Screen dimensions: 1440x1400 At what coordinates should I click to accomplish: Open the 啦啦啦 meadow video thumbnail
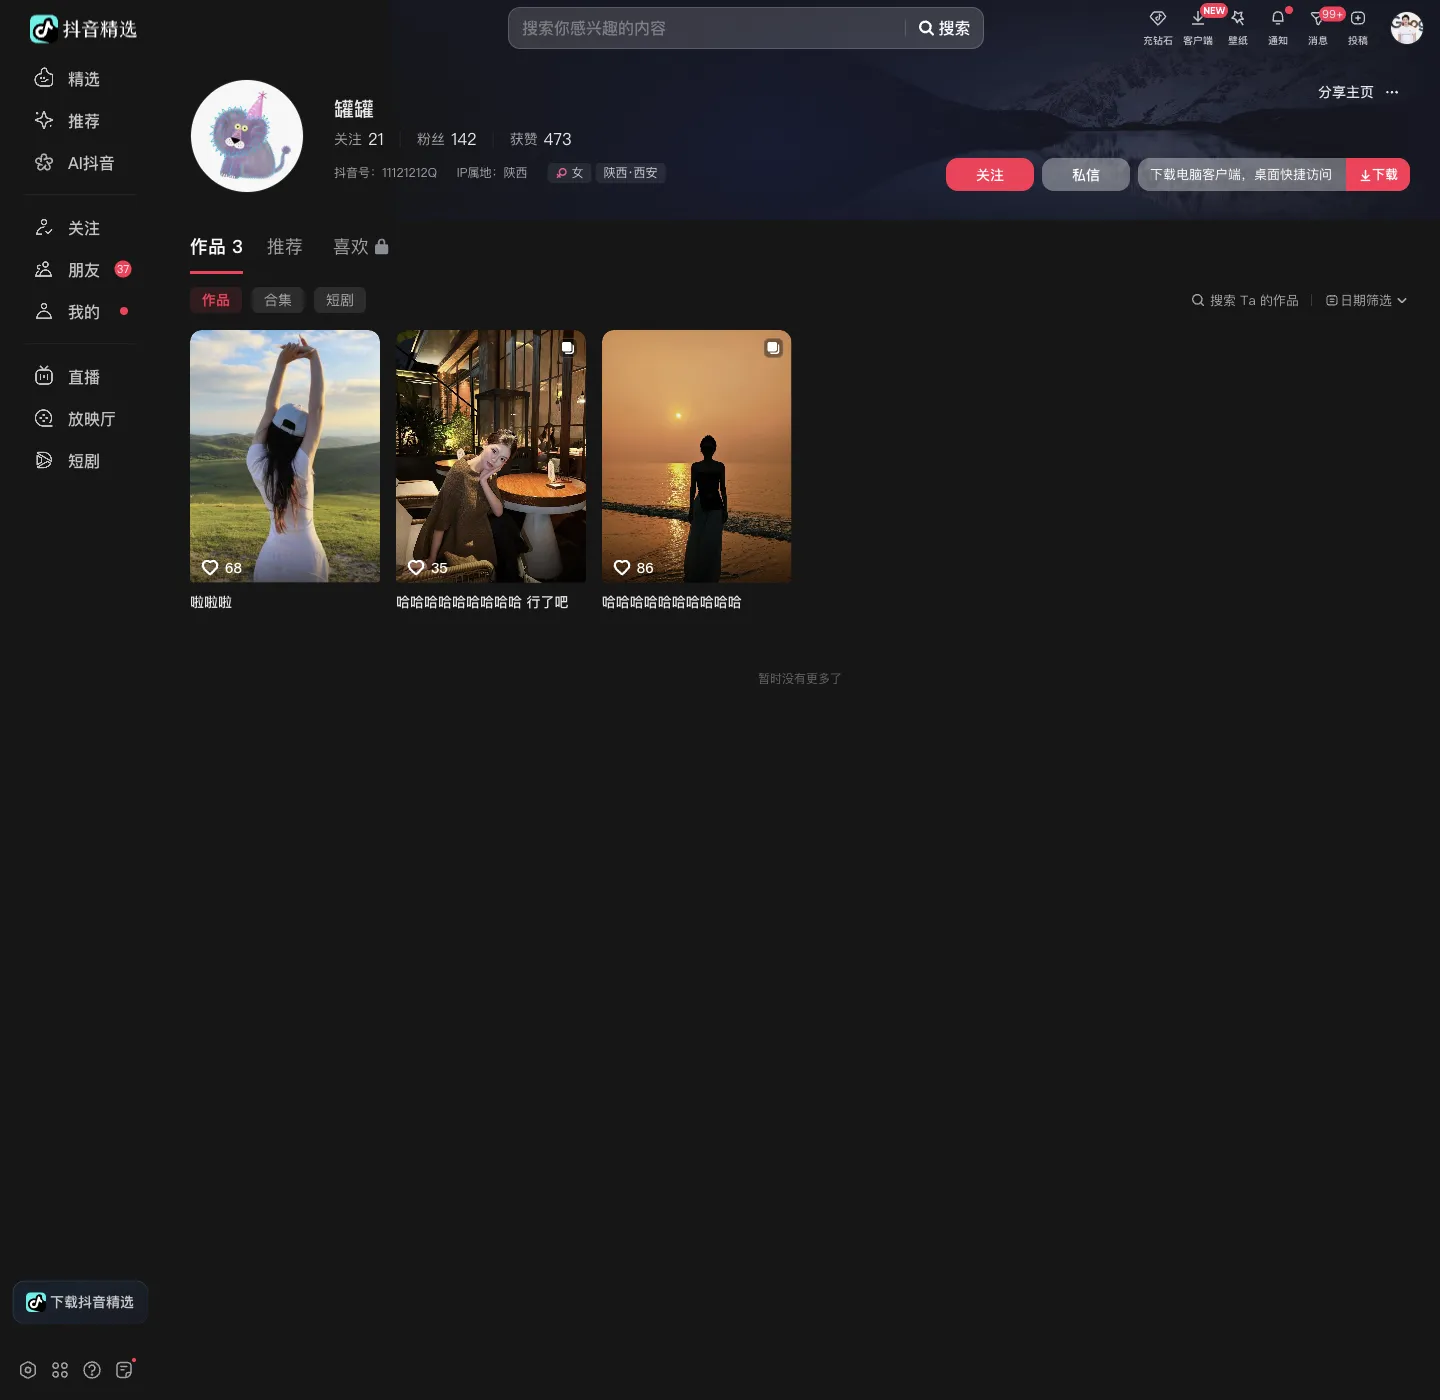pyautogui.click(x=285, y=456)
